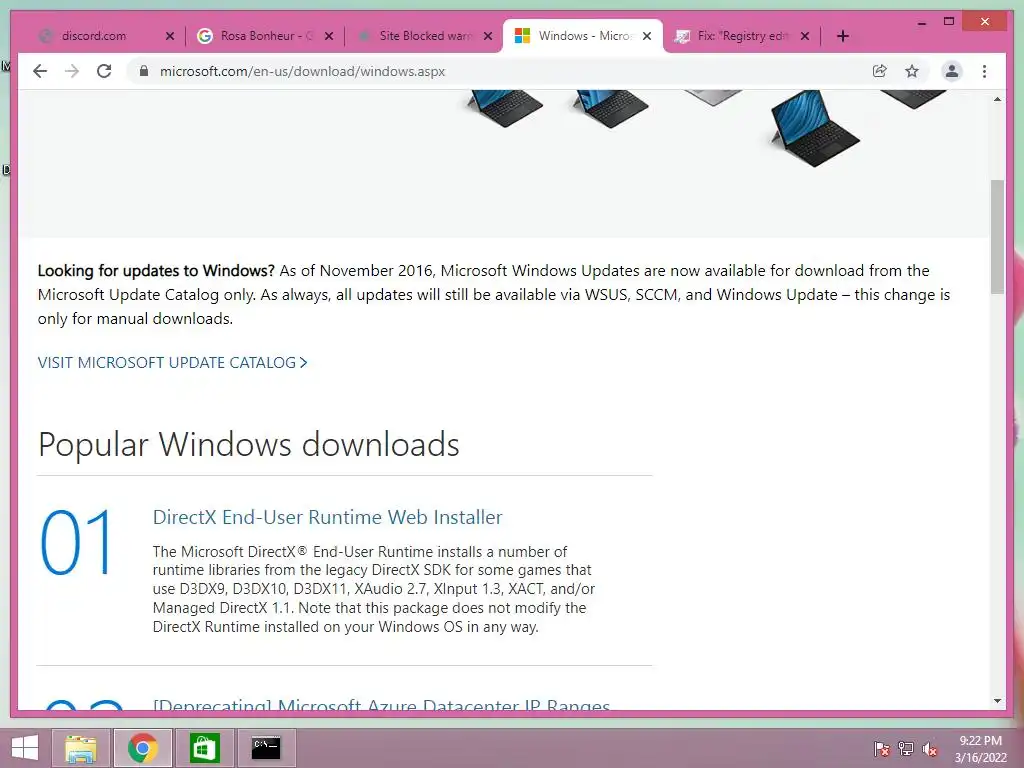This screenshot has height=768, width=1024.
Task: Click the scrollbar up arrow
Action: [x=997, y=100]
